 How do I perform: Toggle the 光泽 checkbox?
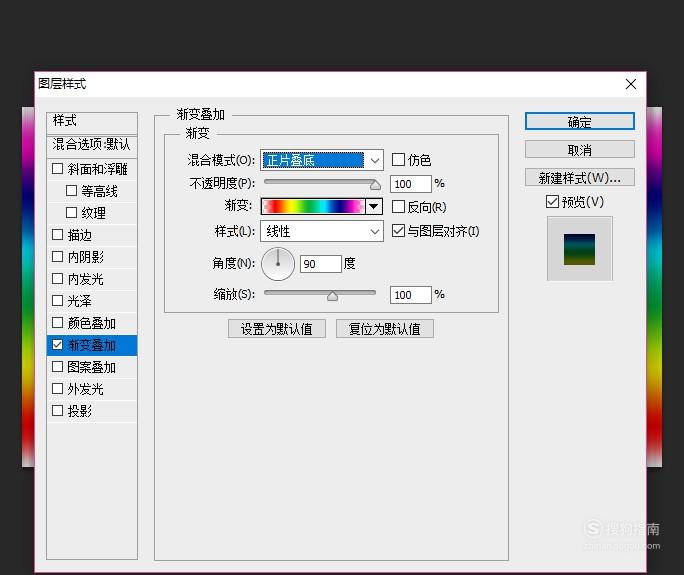(x=58, y=300)
